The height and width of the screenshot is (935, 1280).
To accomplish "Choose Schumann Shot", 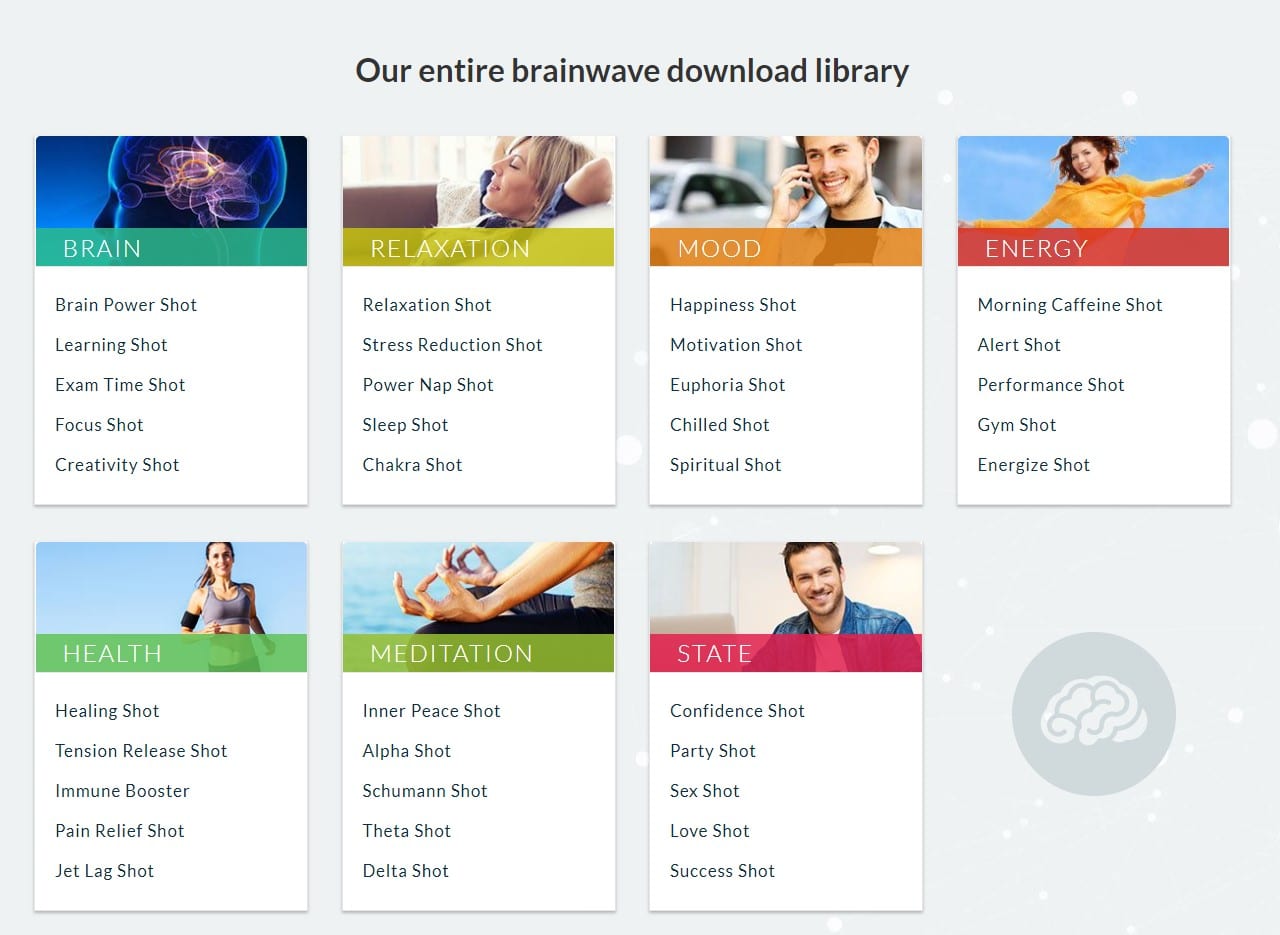I will 425,791.
